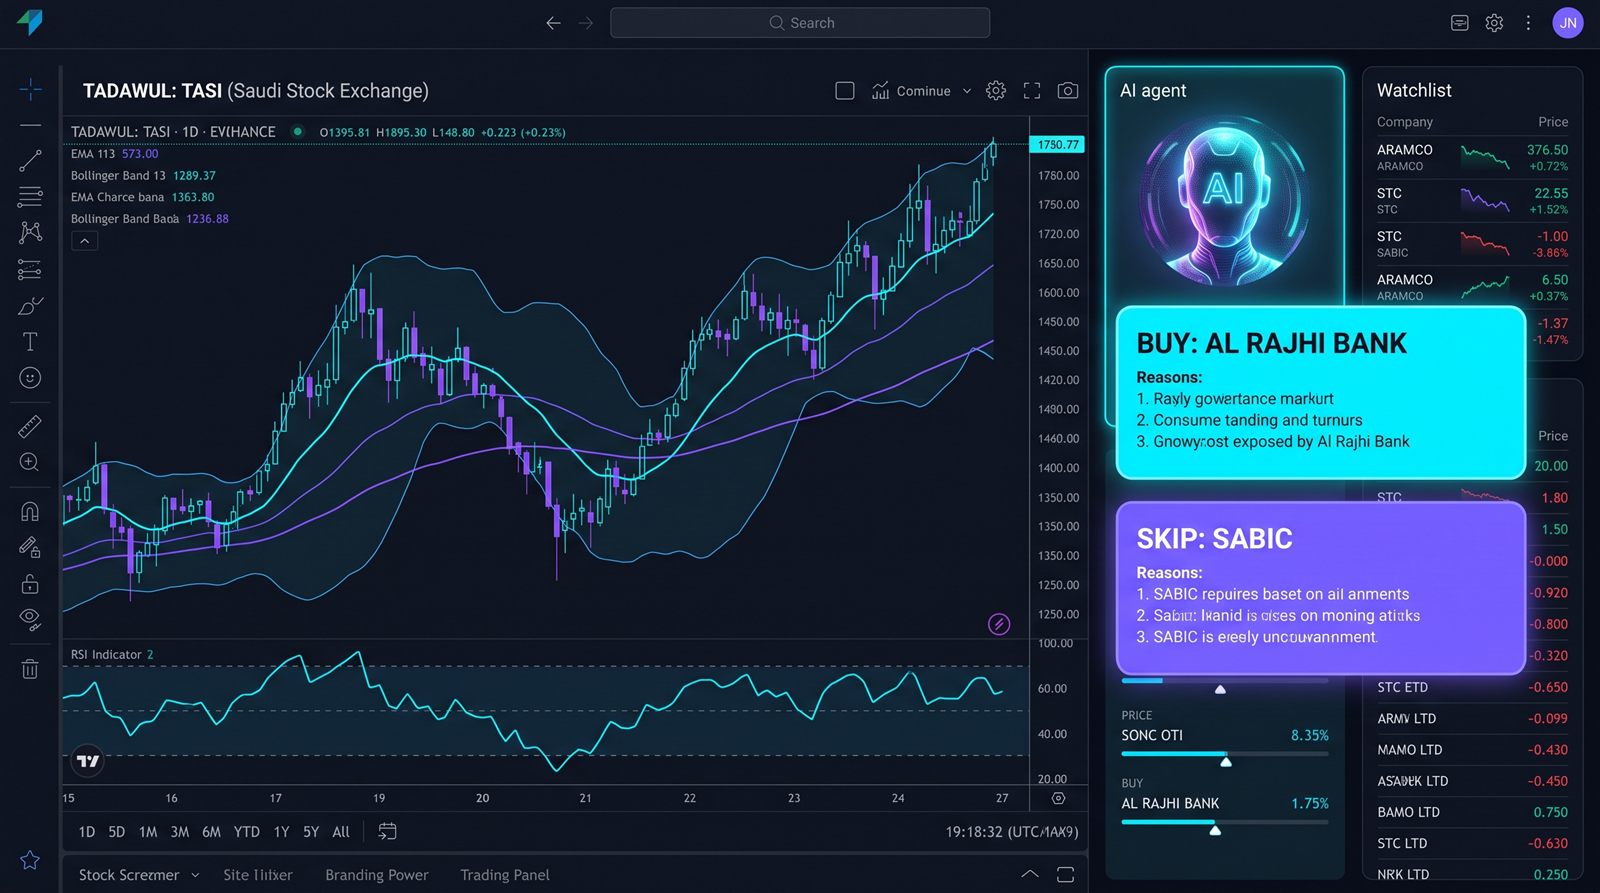
Task: Select the pattern nodes drawing tool
Action: (30, 232)
